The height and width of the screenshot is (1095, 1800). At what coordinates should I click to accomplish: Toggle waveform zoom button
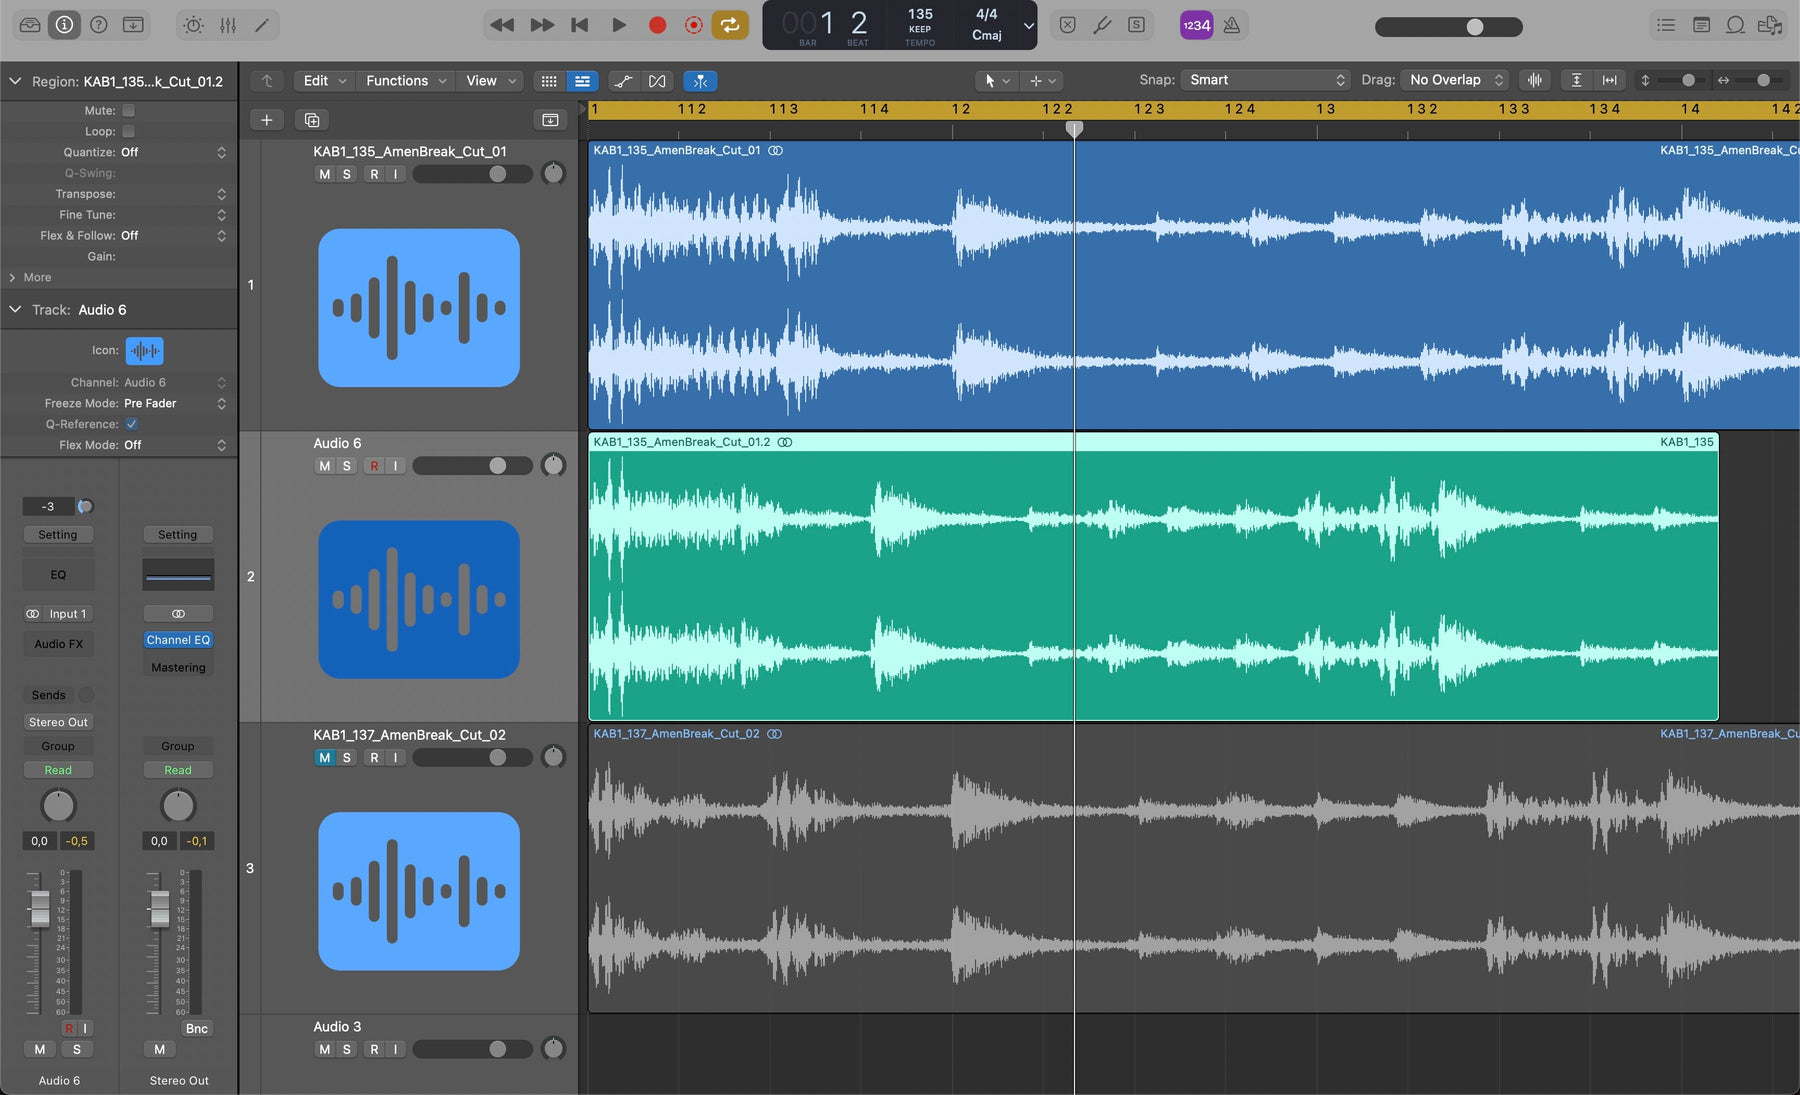pos(1535,80)
